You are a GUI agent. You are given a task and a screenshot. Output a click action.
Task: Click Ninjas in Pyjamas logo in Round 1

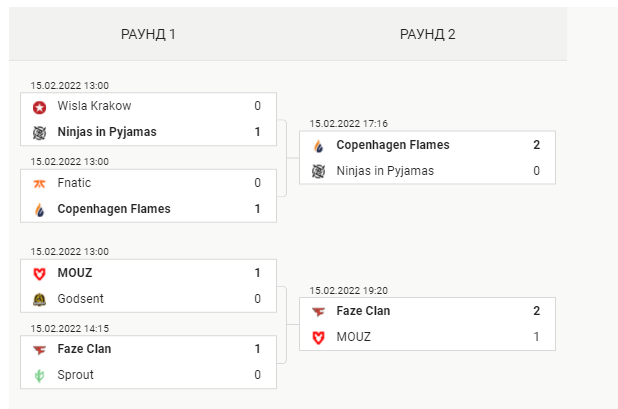click(39, 133)
